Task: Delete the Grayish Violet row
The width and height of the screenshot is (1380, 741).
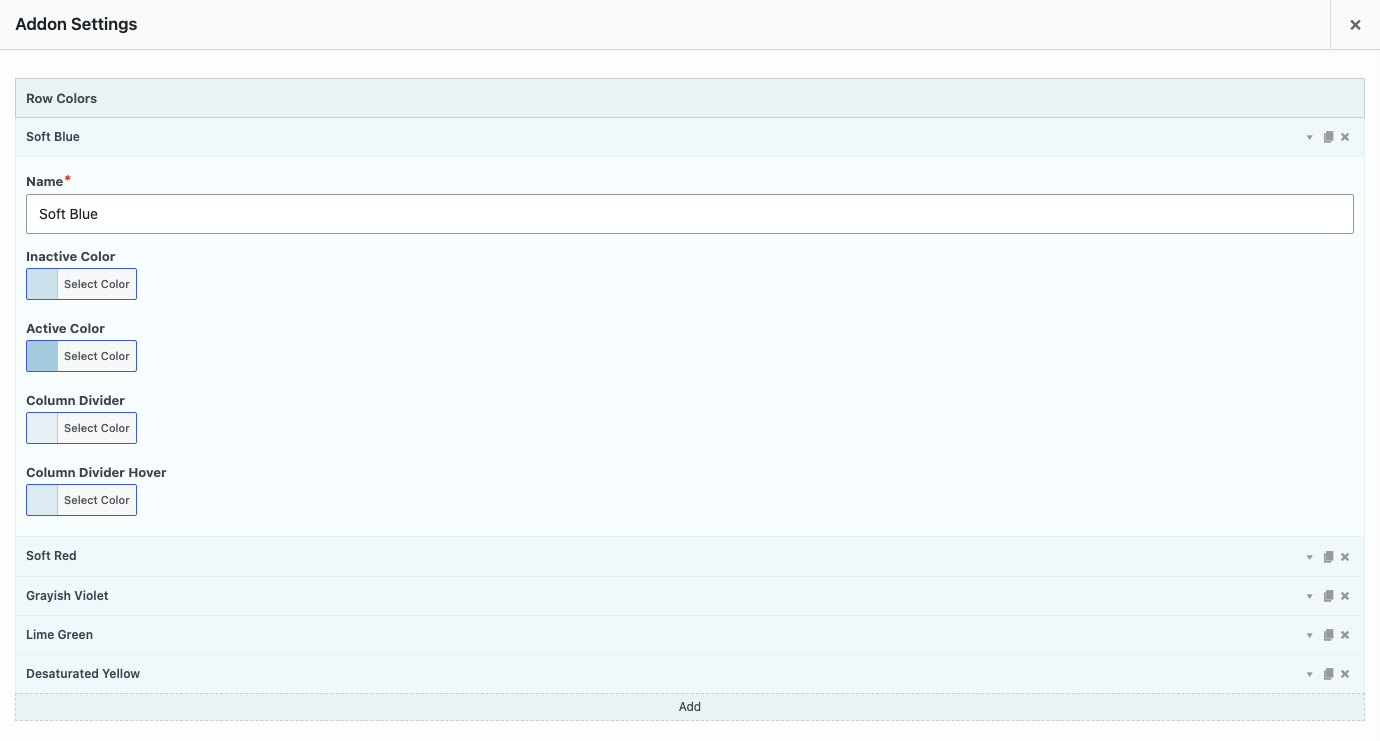Action: pos(1345,596)
